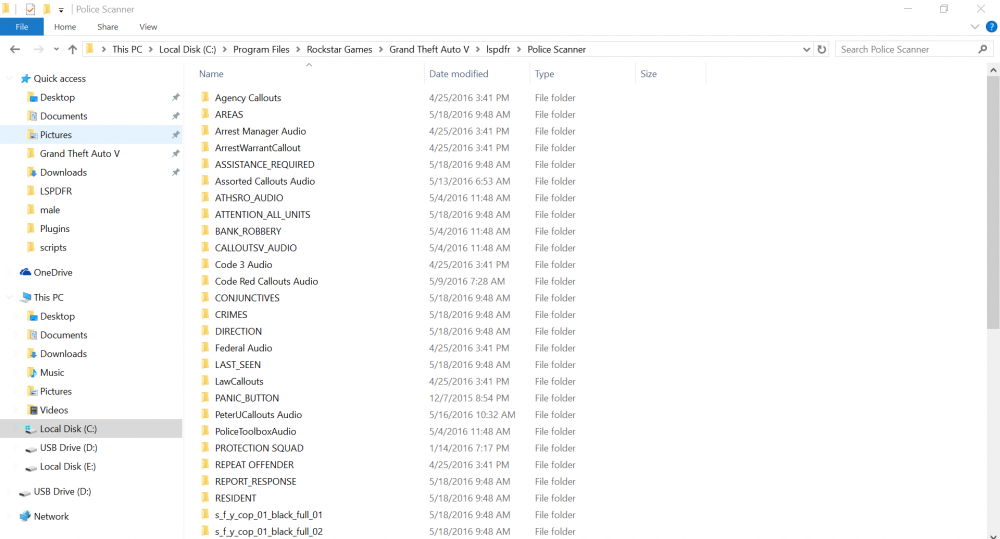This screenshot has height=539, width=1000.
Task: Expand chevron after This PC in path
Action: 151,49
